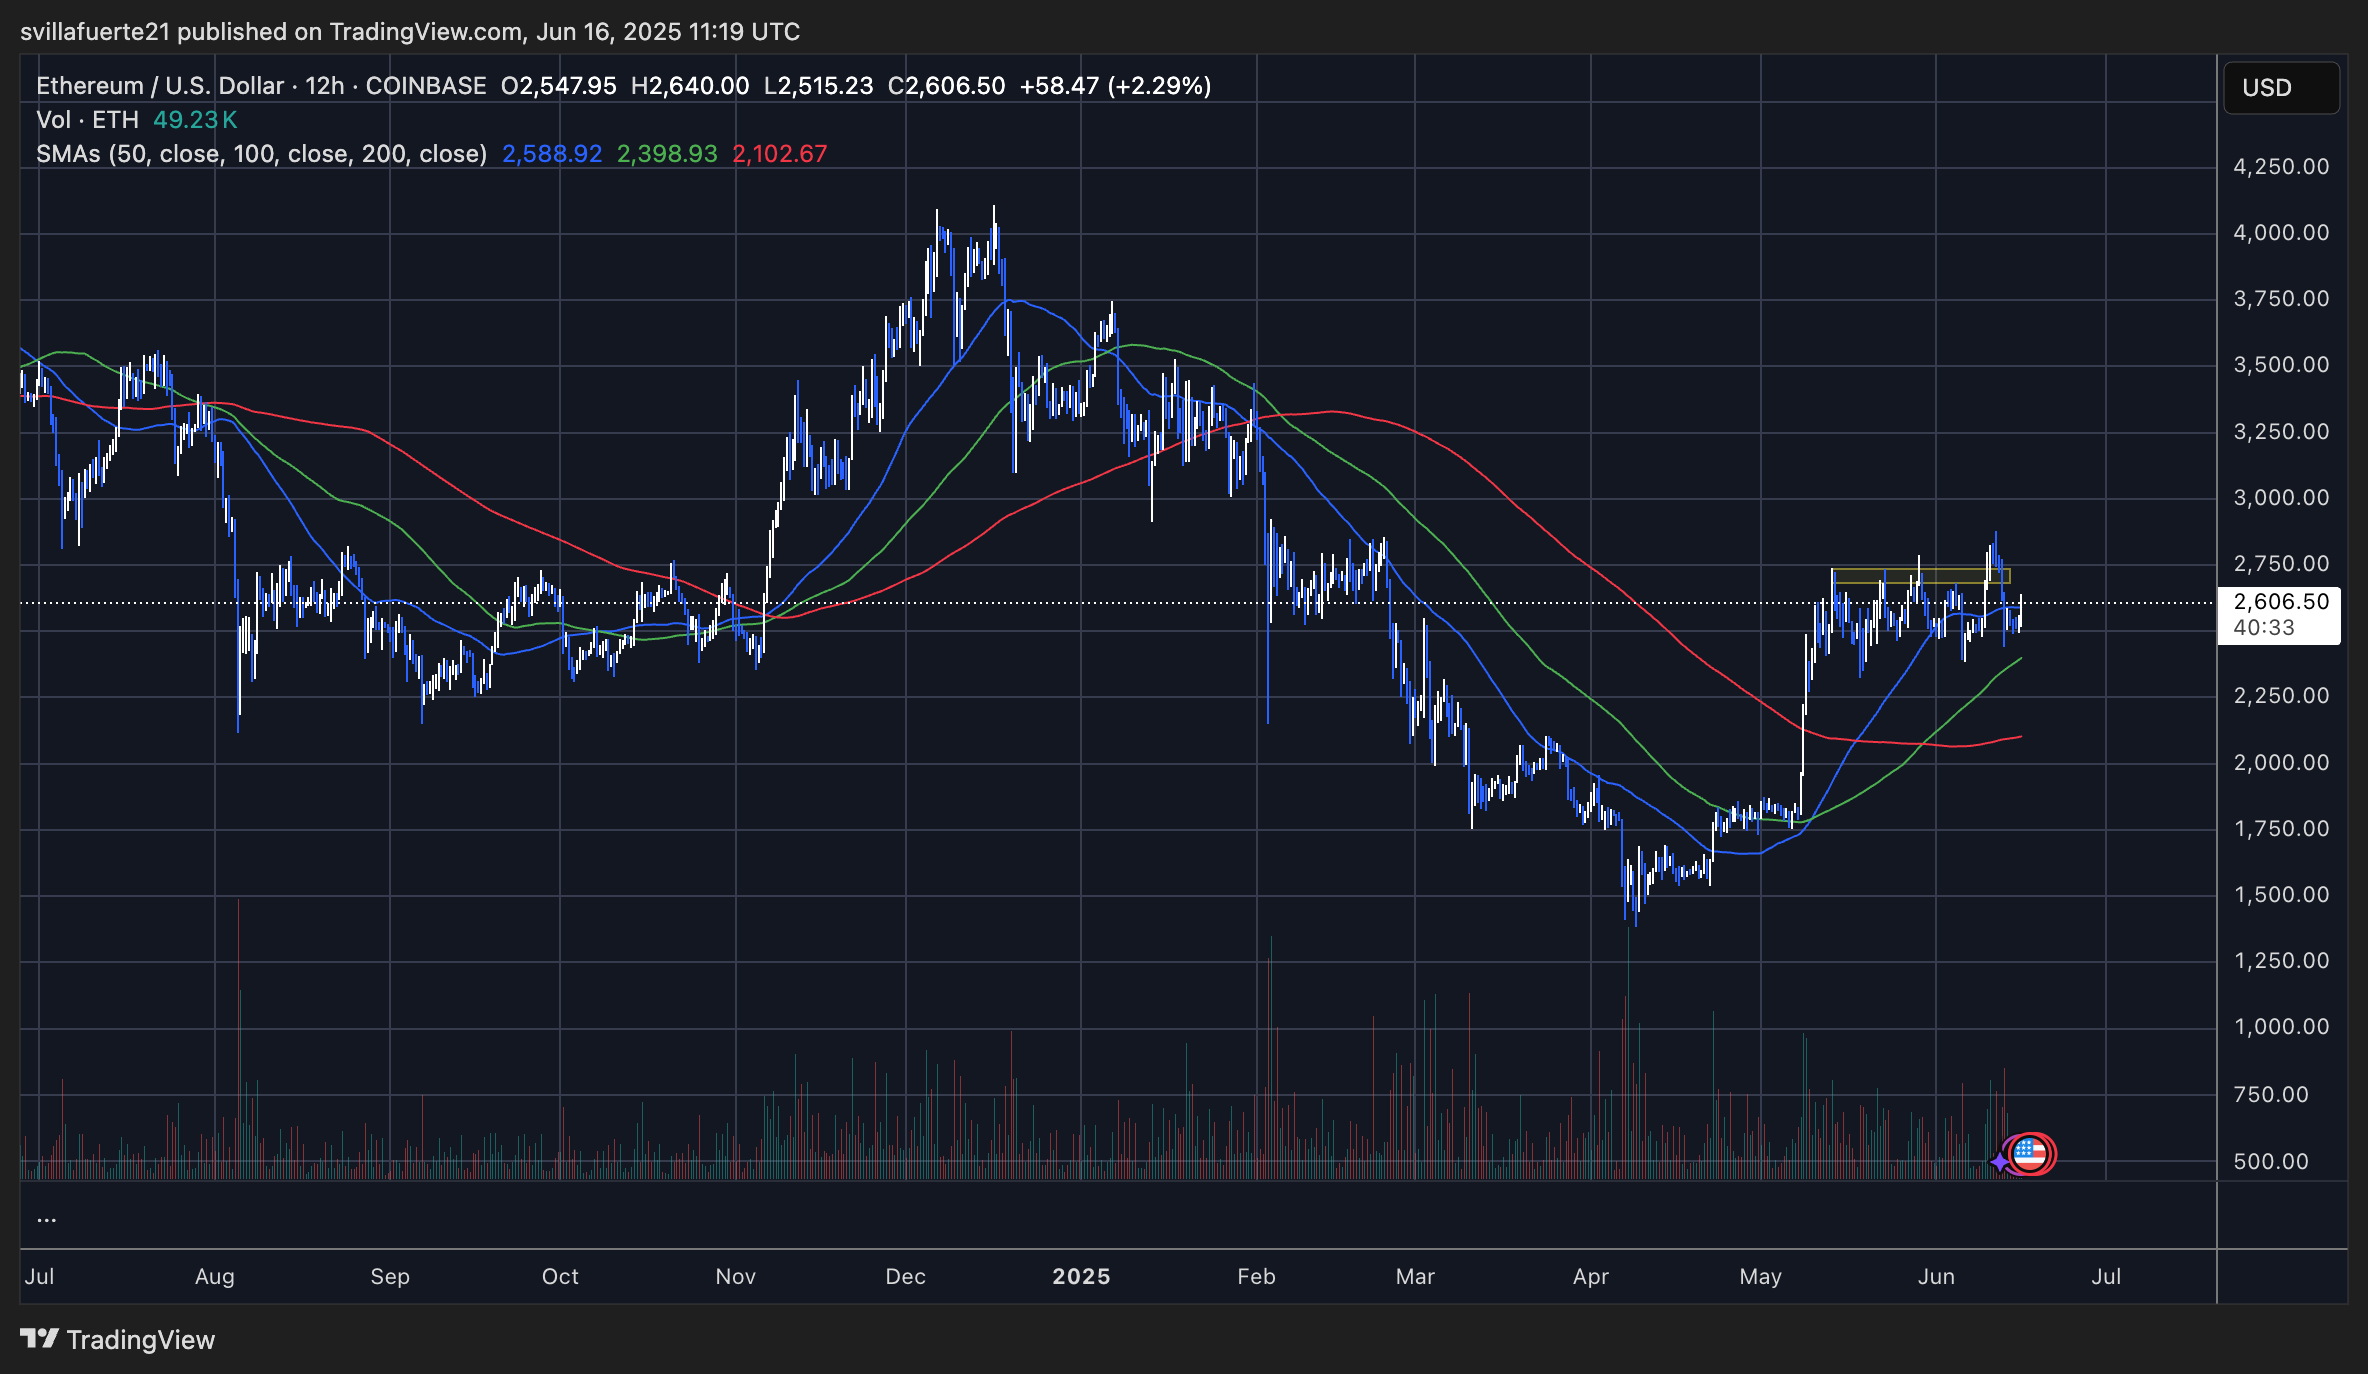Click the Jun label on time axis

[x=1937, y=1277]
